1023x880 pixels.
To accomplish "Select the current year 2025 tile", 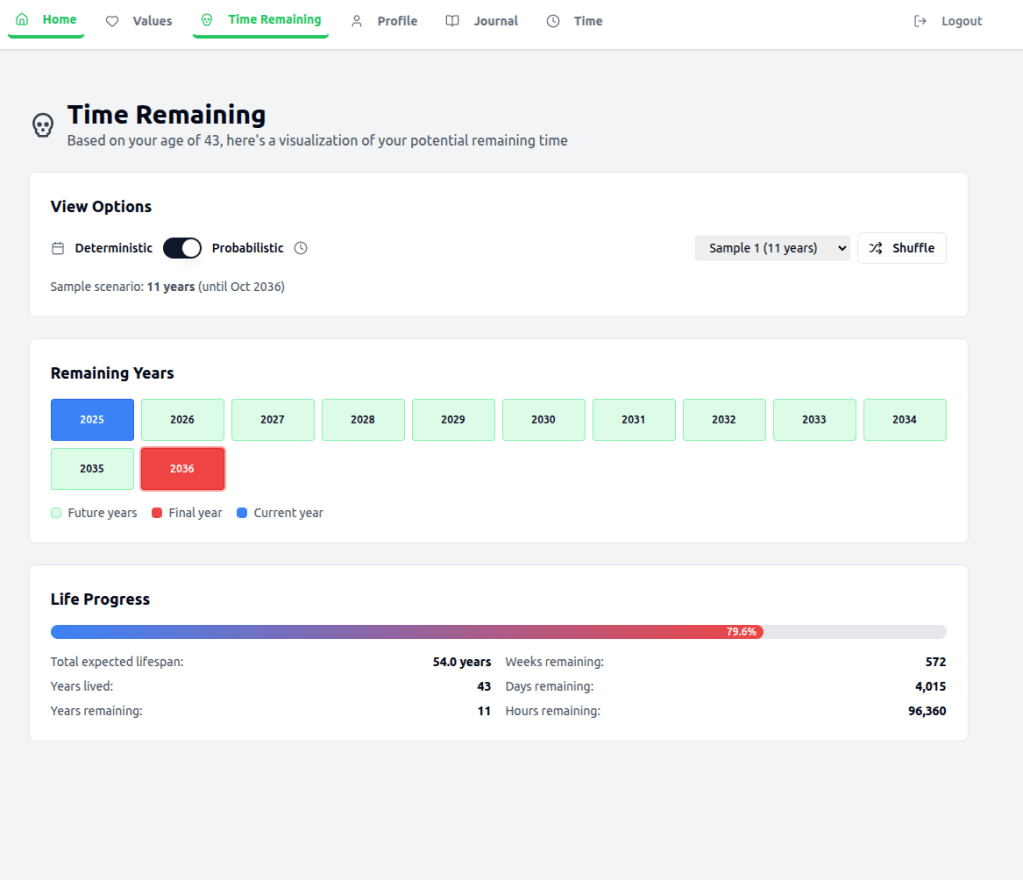I will point(92,420).
